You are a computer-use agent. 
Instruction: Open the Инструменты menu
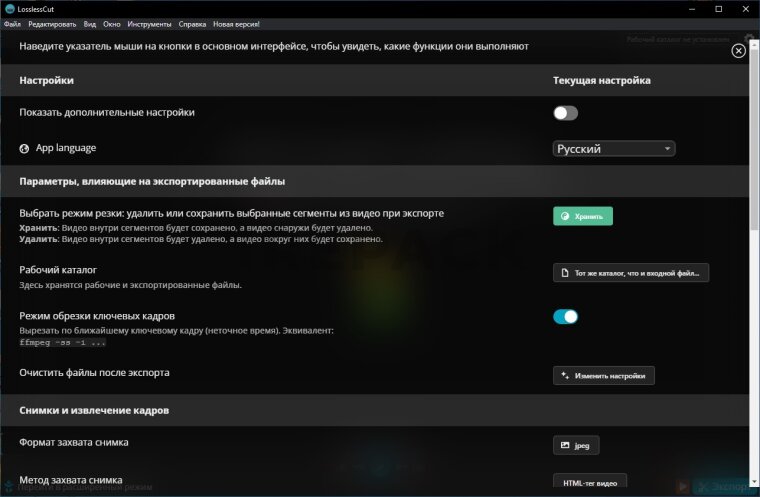point(150,23)
